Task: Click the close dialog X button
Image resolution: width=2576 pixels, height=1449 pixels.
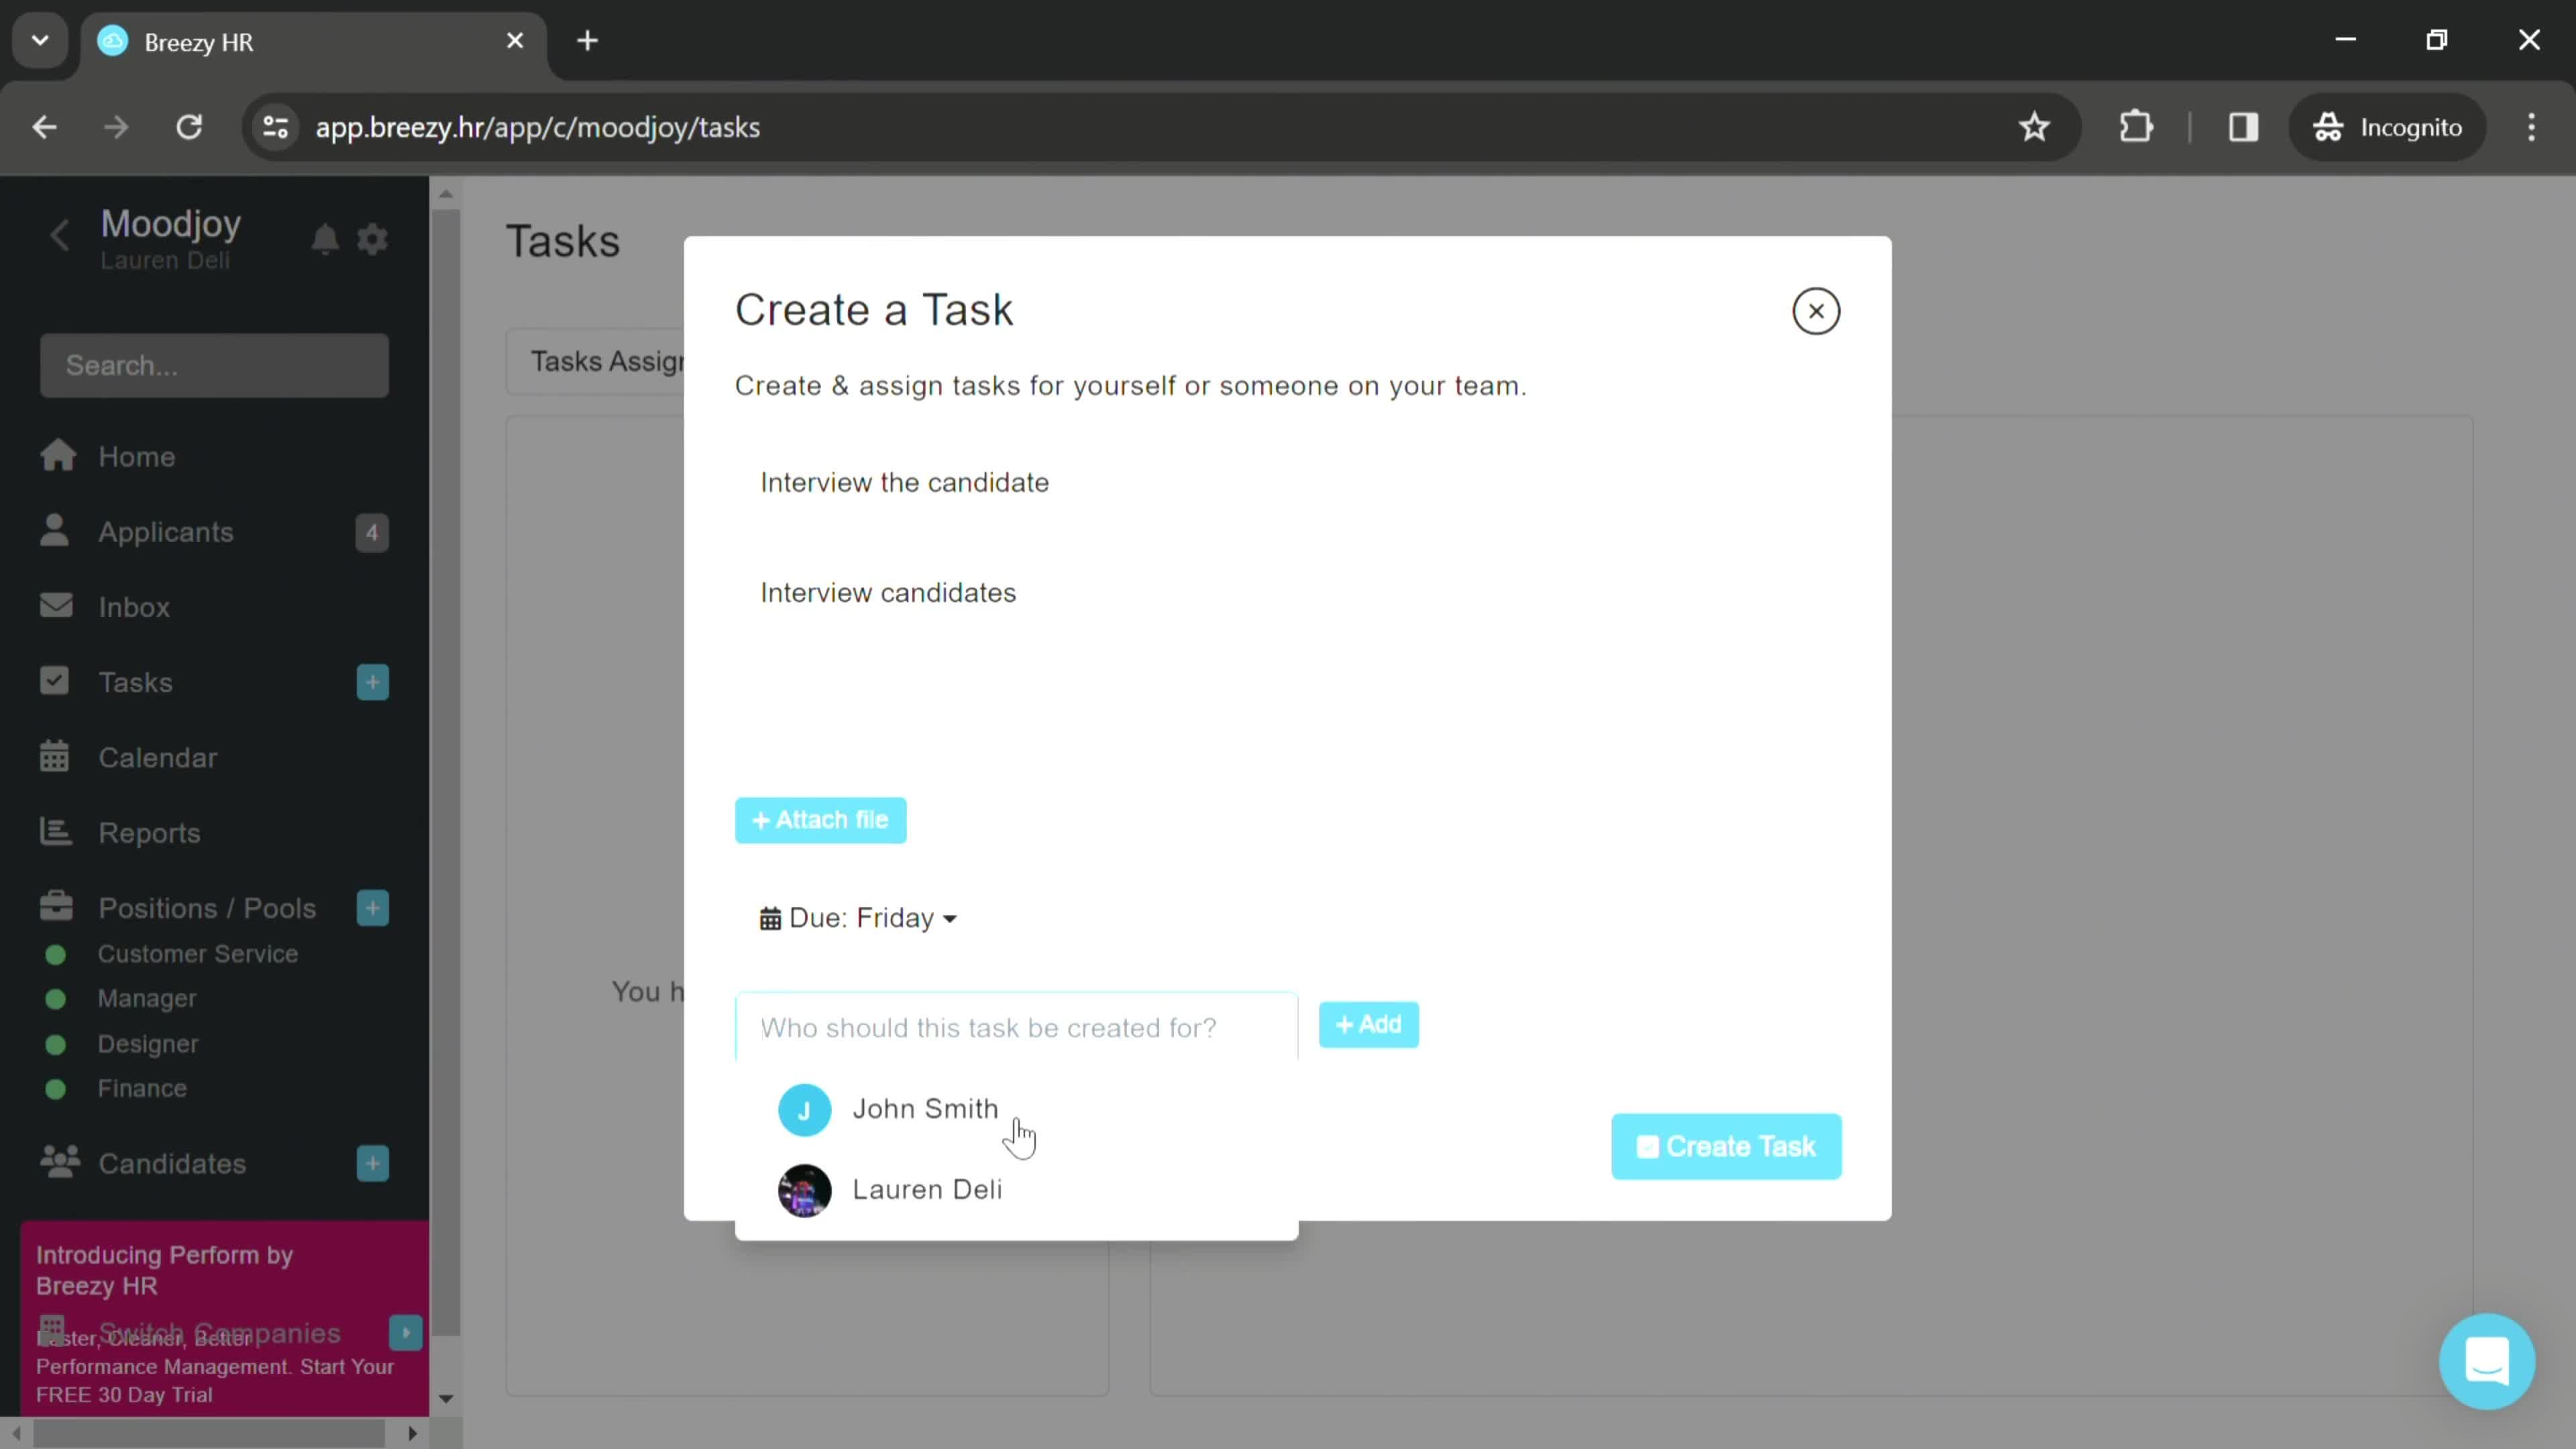Action: 1817,310
